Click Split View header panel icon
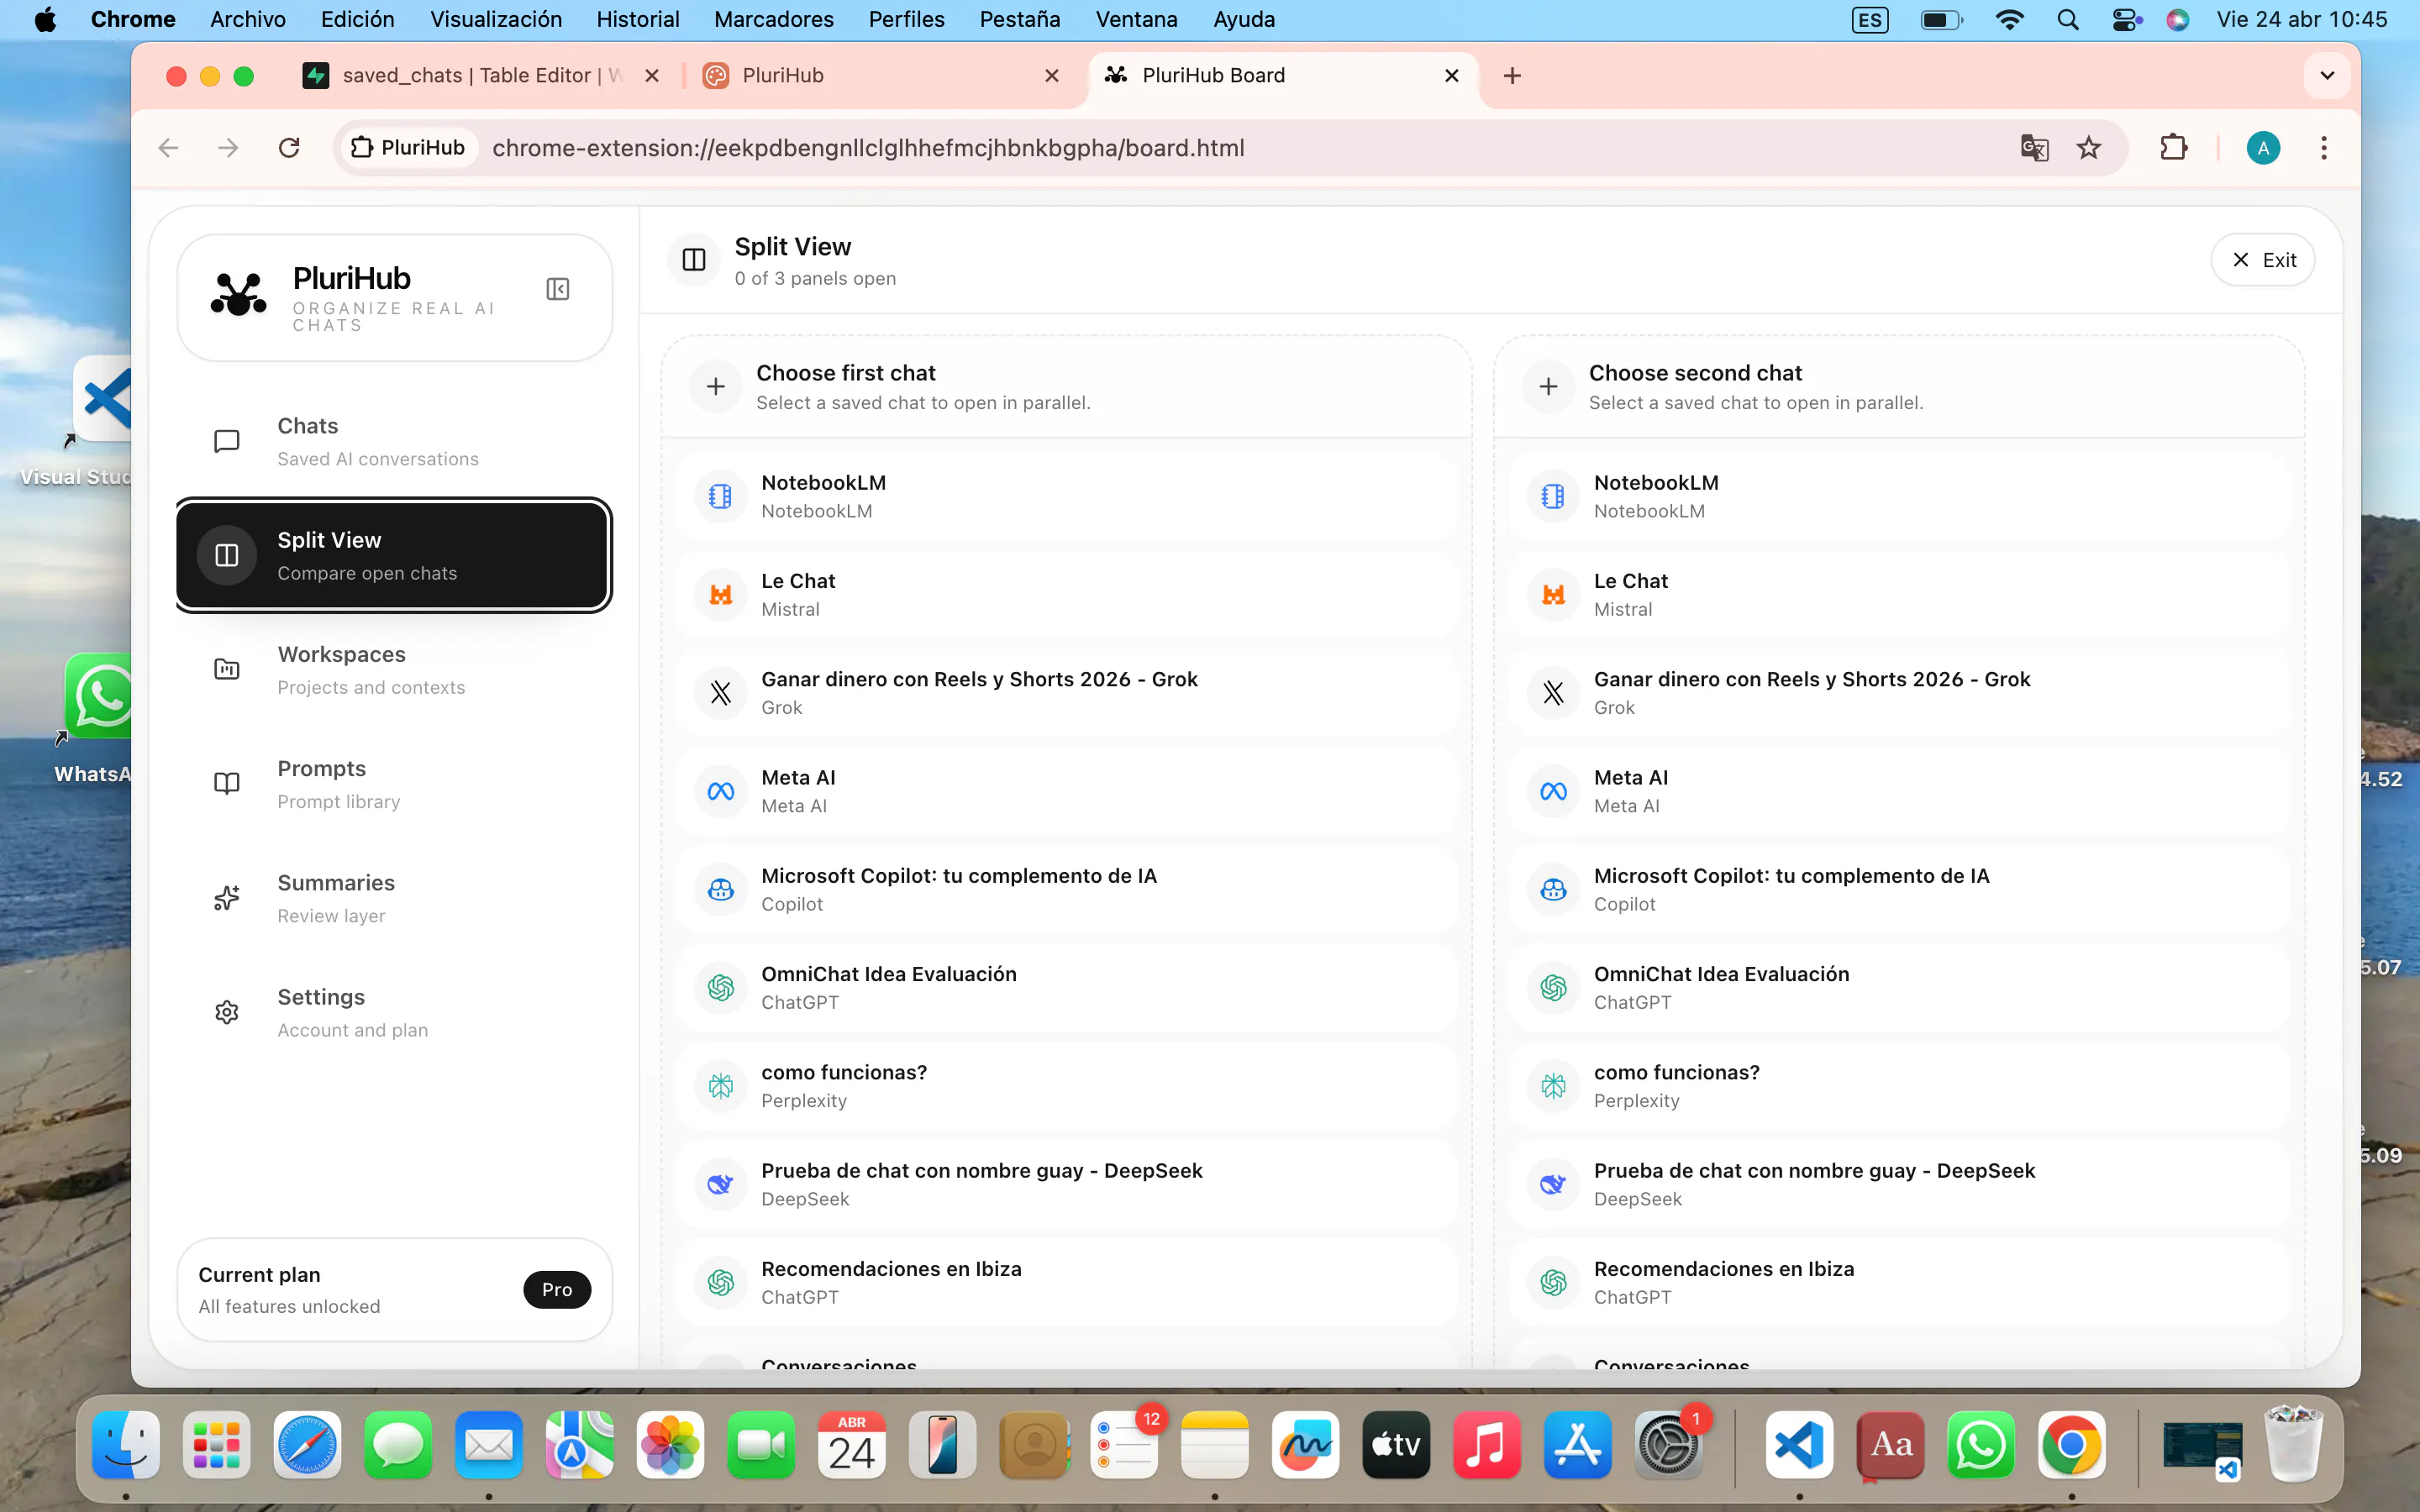 tap(694, 260)
